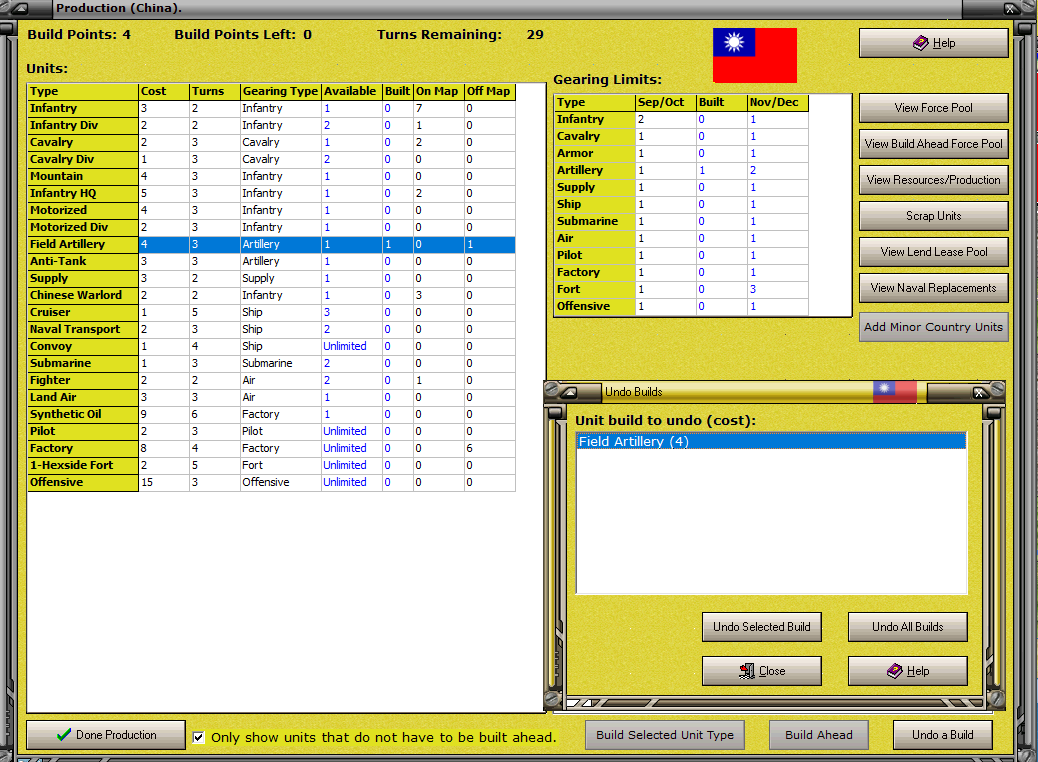The image size is (1038, 762).
Task: Click On Map column header
Action: (438, 91)
